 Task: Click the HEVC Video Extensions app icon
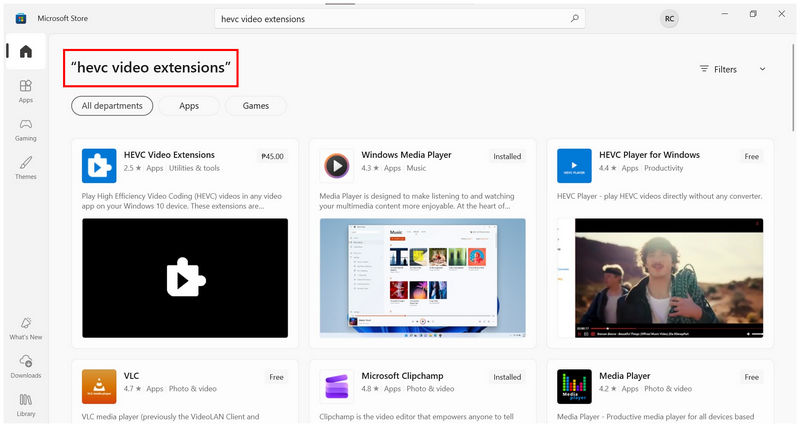(x=99, y=166)
